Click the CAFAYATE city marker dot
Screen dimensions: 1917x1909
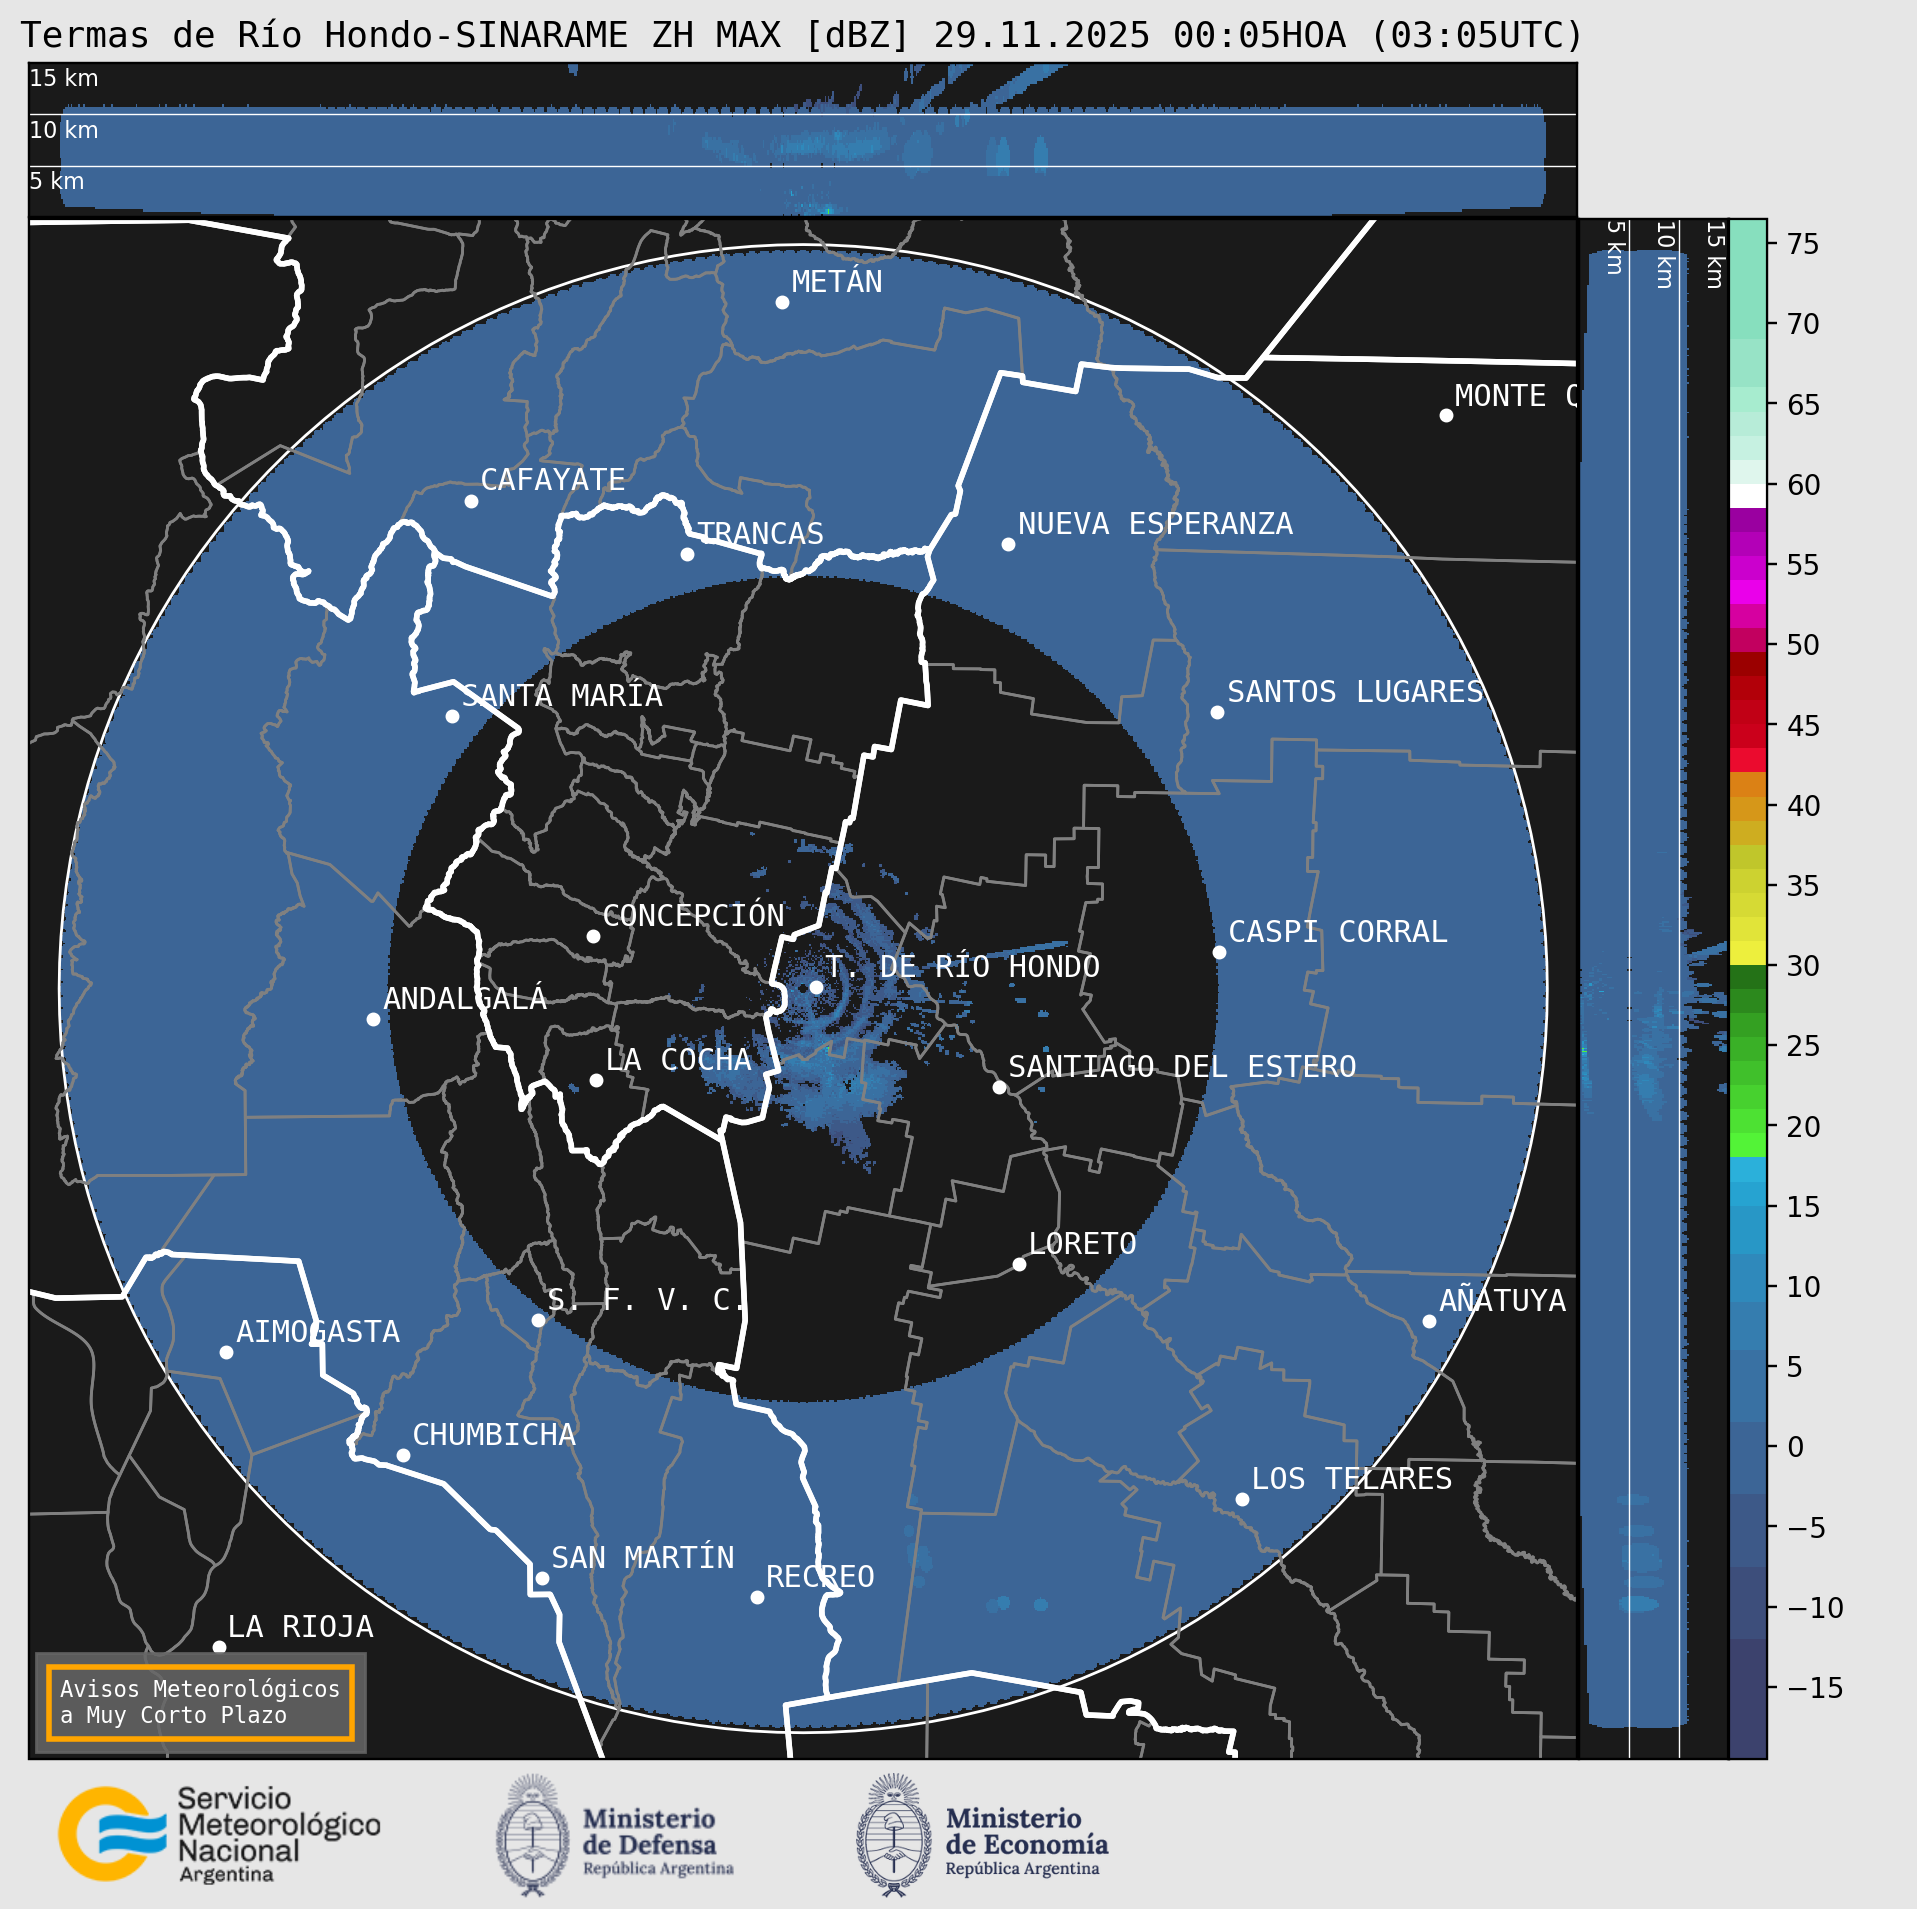tap(471, 501)
